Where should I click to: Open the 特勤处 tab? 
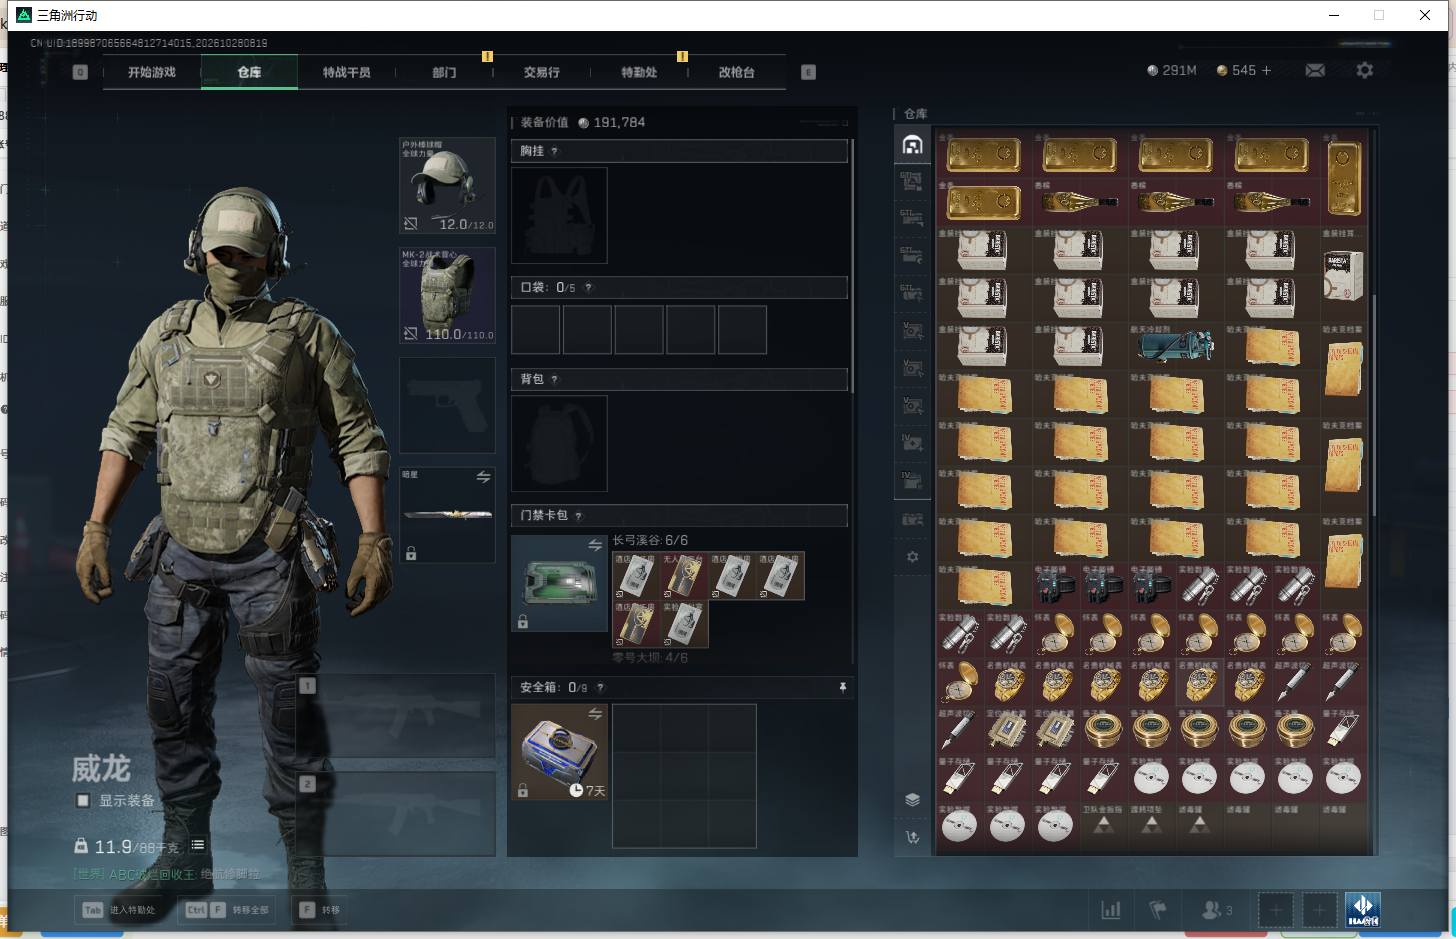click(x=639, y=72)
